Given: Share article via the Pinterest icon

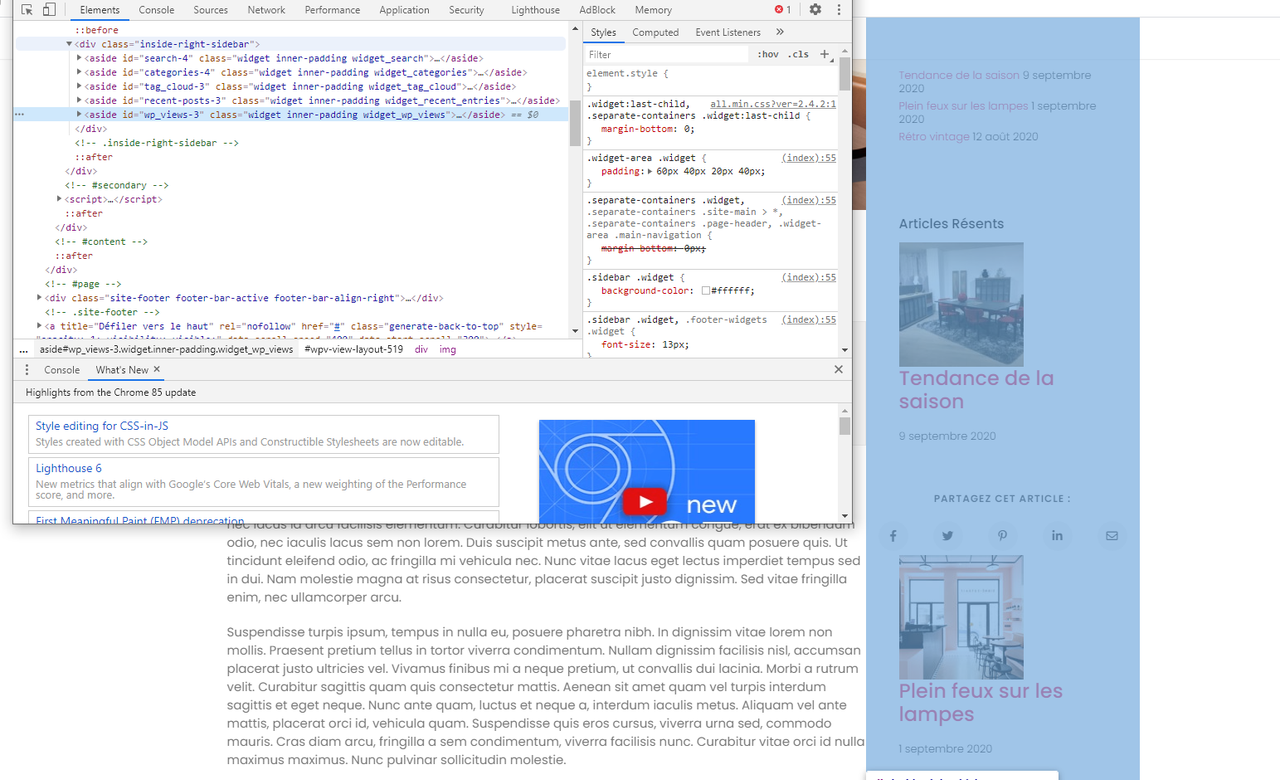Looking at the screenshot, I should point(1002,536).
